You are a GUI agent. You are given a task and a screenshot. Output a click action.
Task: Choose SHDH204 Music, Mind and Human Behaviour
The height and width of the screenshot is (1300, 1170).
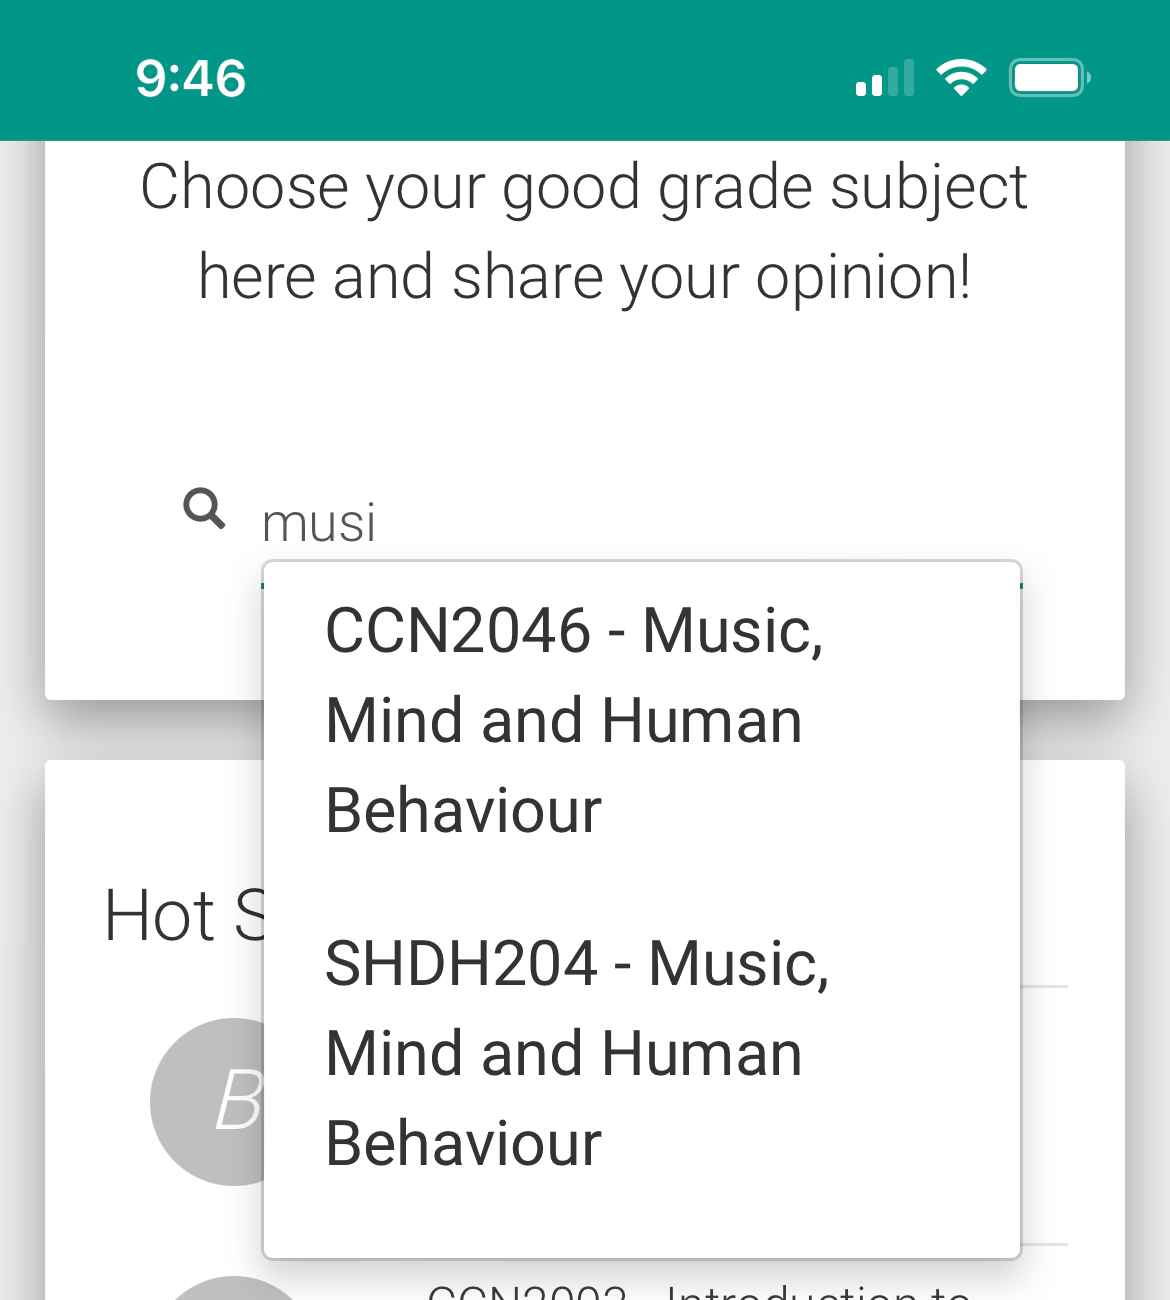pos(641,1053)
